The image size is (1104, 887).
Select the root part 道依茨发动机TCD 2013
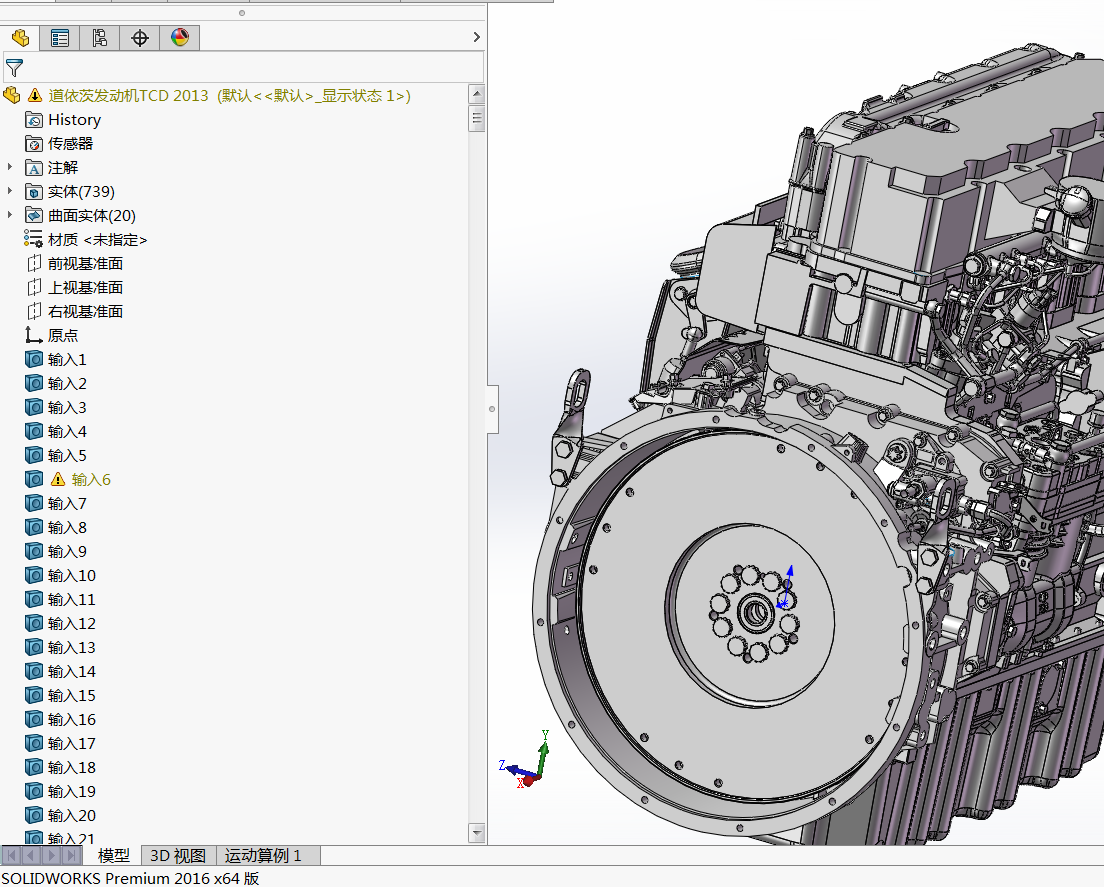coord(230,96)
